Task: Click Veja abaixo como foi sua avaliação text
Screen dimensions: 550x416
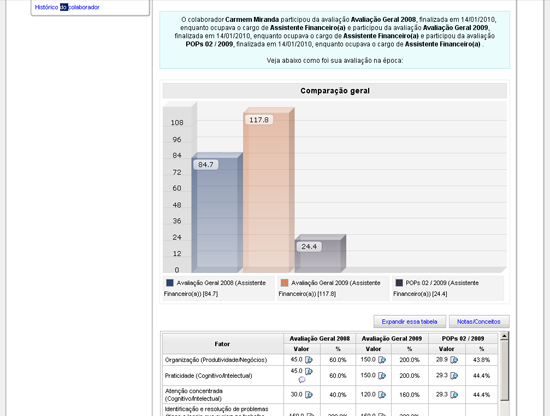Action: 335,60
